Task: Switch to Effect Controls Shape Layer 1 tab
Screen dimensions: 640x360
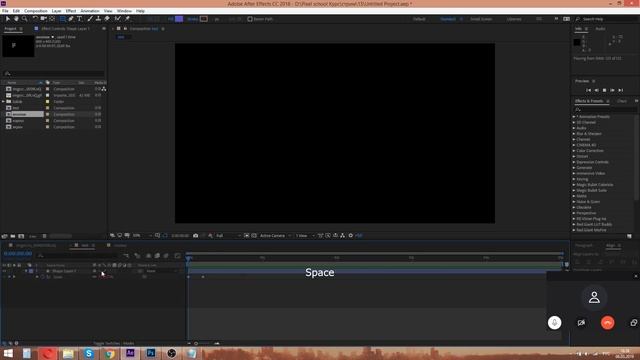Action: tap(65, 29)
